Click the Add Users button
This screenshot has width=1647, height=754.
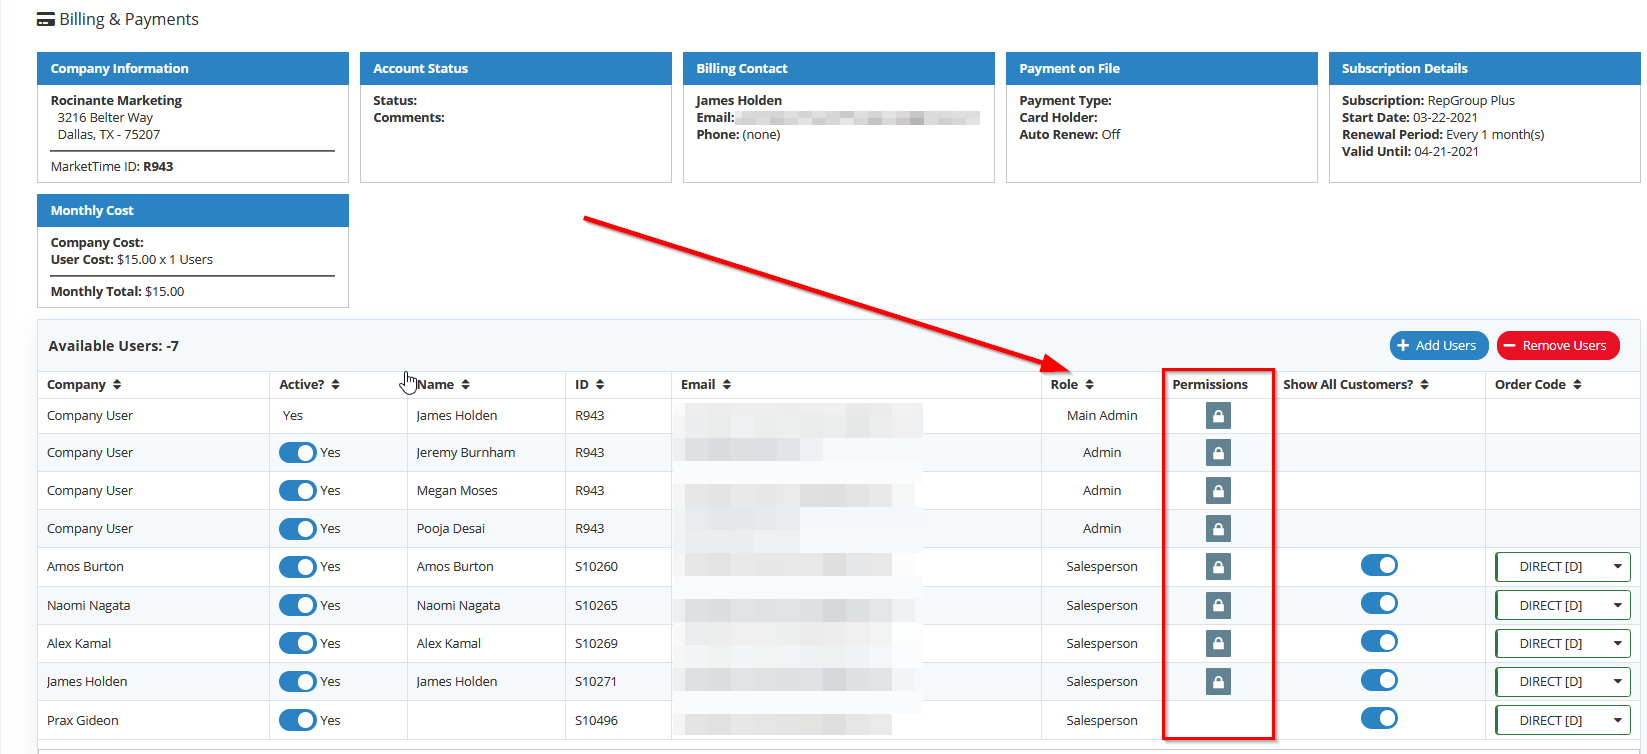tap(1438, 346)
